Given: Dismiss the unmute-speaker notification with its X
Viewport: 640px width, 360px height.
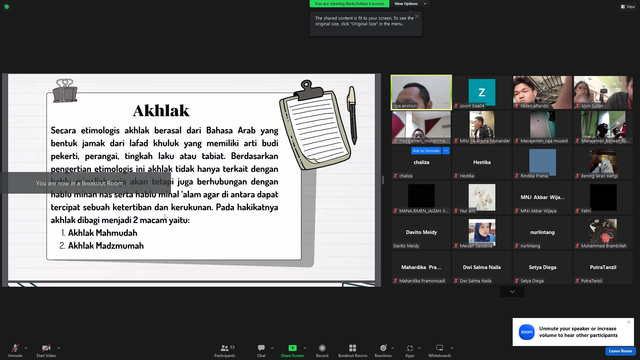Looking at the screenshot, I should [x=629, y=322].
